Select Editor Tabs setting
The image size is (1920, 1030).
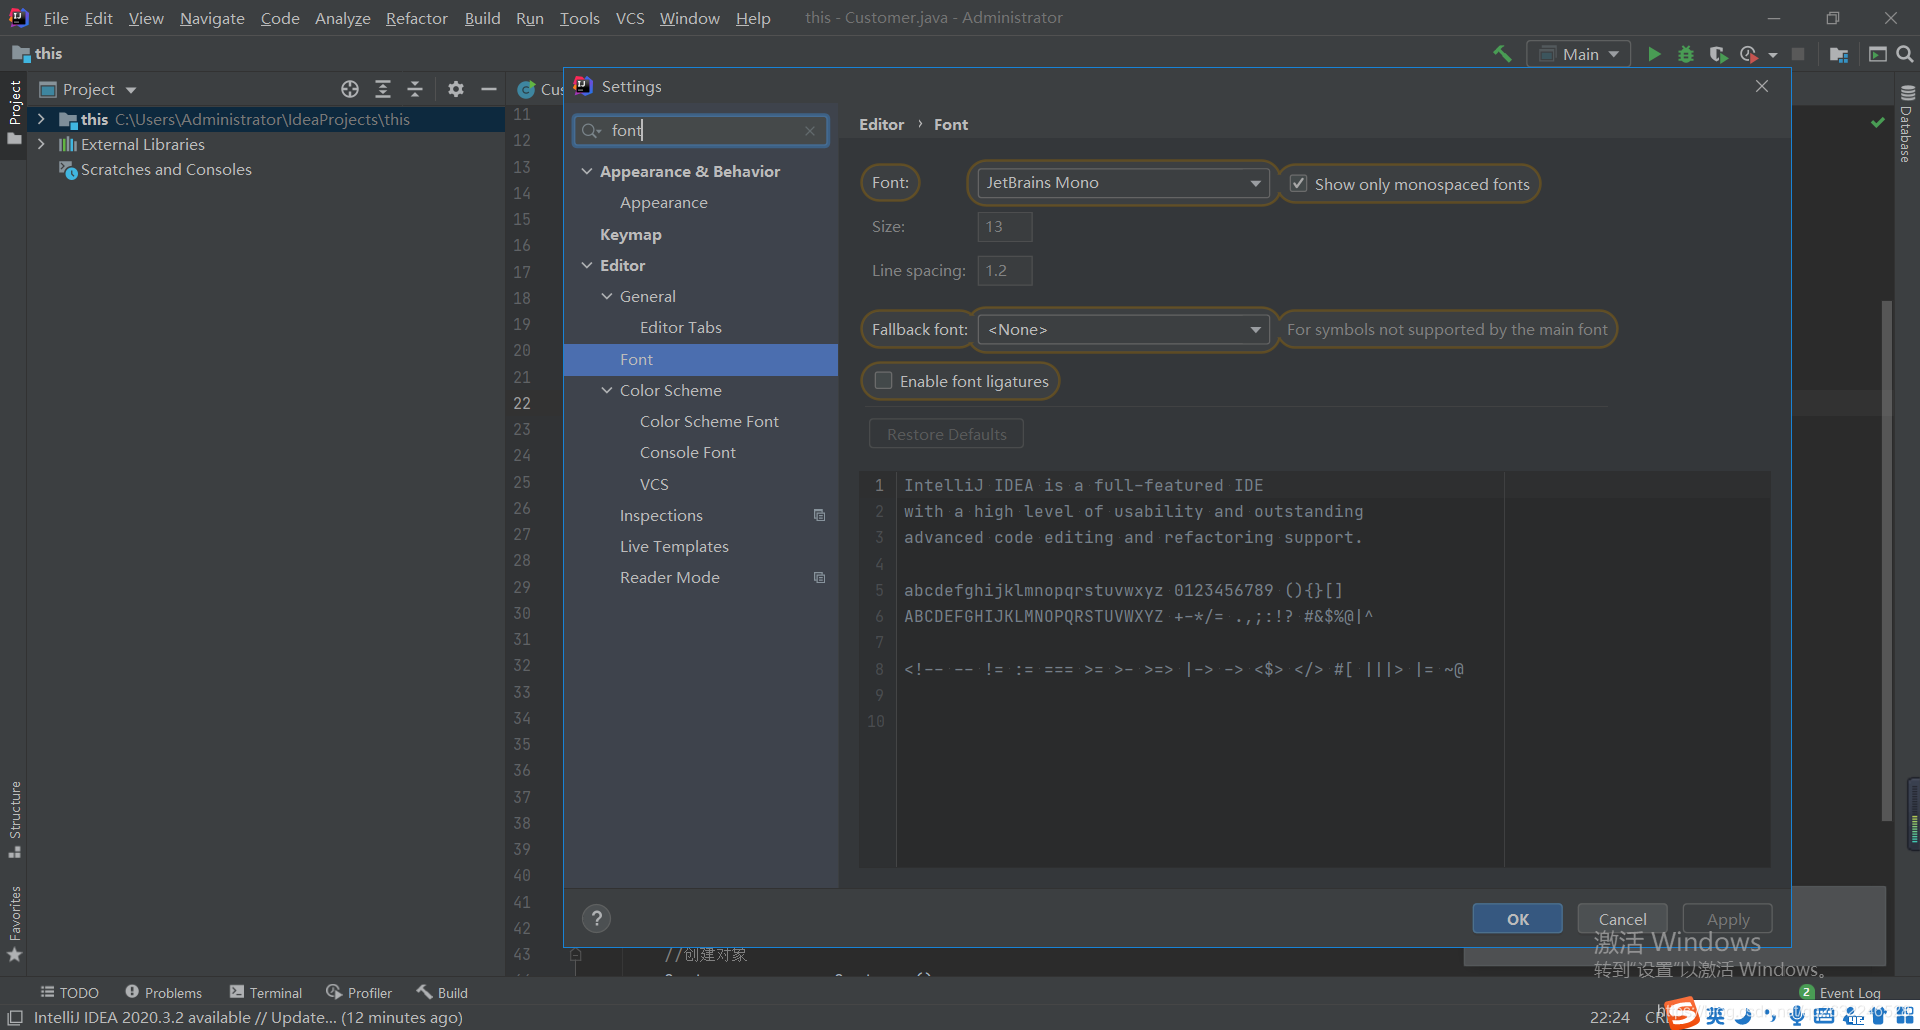[680, 327]
